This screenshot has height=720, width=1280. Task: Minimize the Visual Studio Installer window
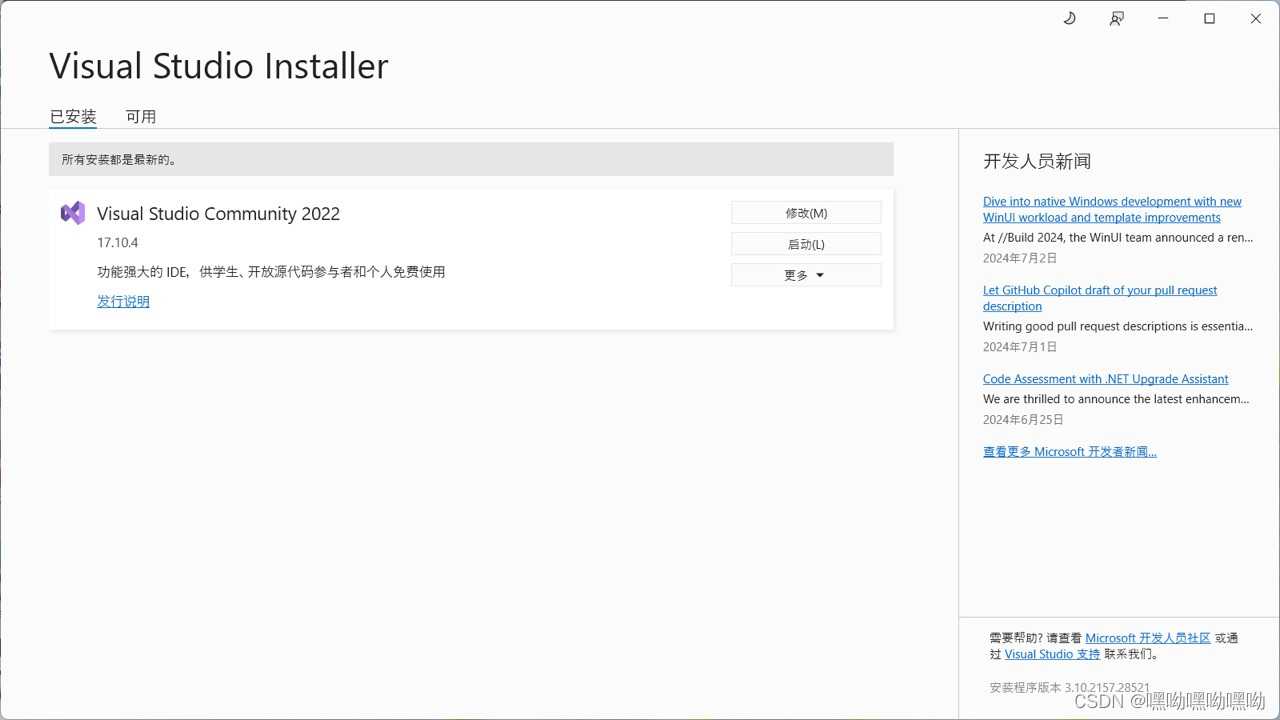pos(1163,18)
